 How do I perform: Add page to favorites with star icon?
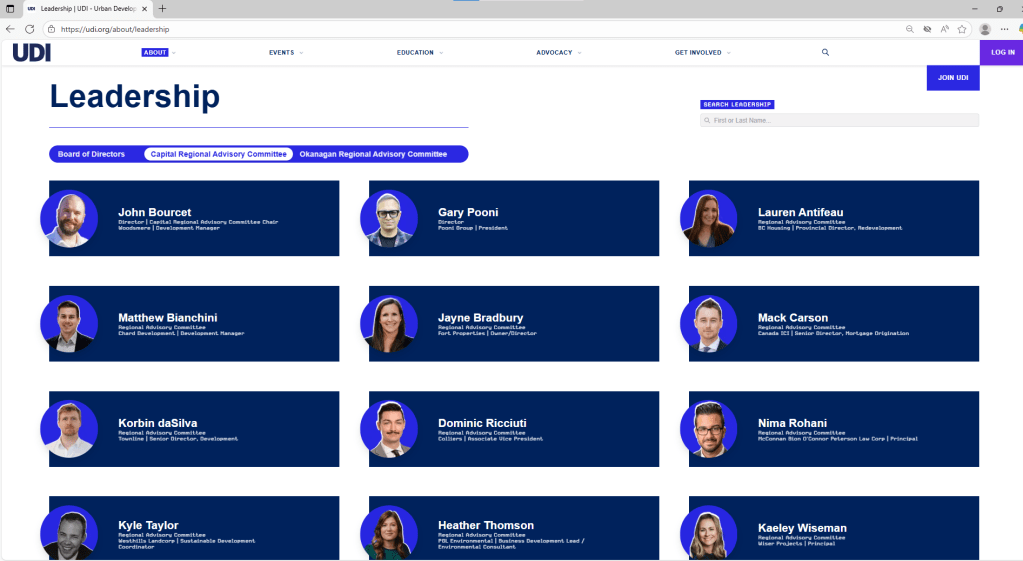[961, 29]
